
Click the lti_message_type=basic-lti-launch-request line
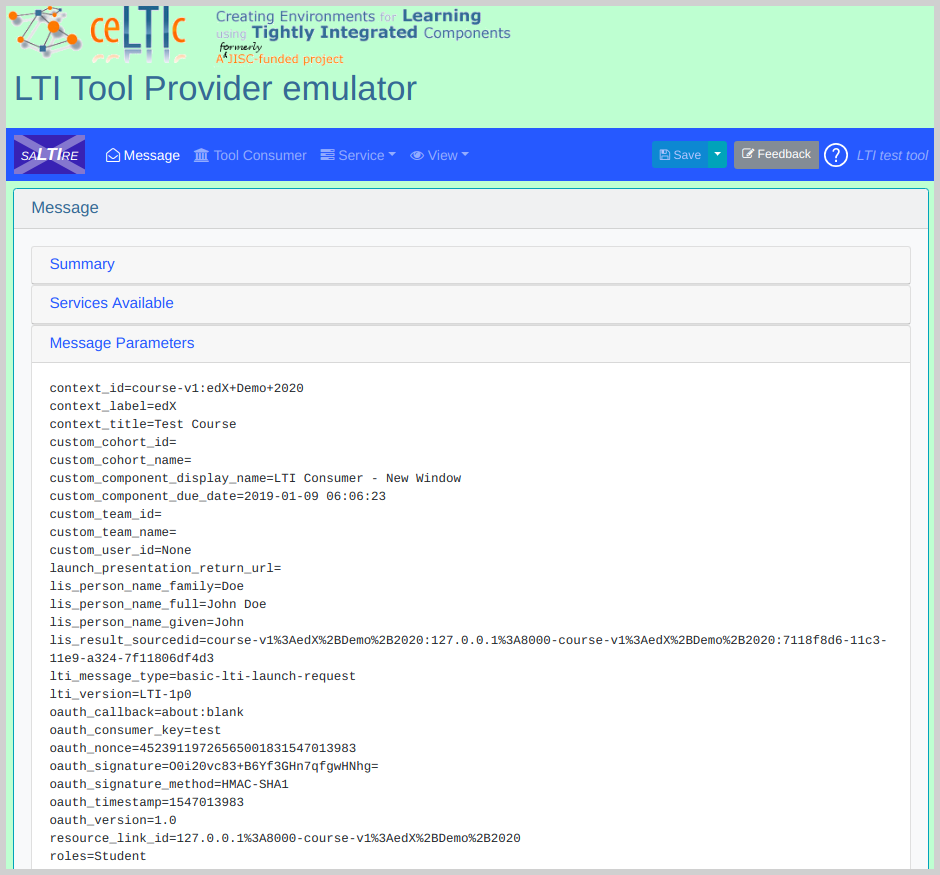pyautogui.click(x=203, y=676)
